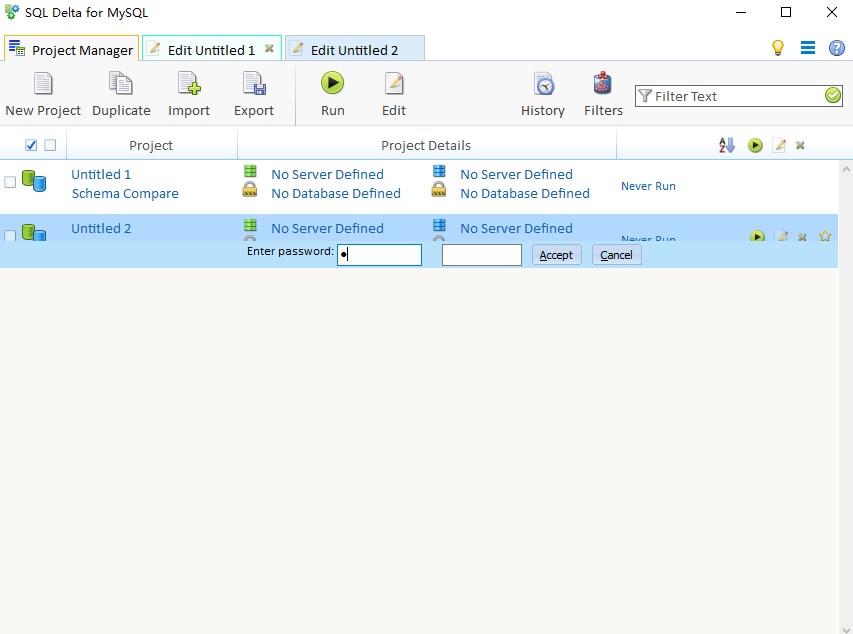This screenshot has height=634, width=853.
Task: Open the Filters tool
Action: [x=603, y=95]
